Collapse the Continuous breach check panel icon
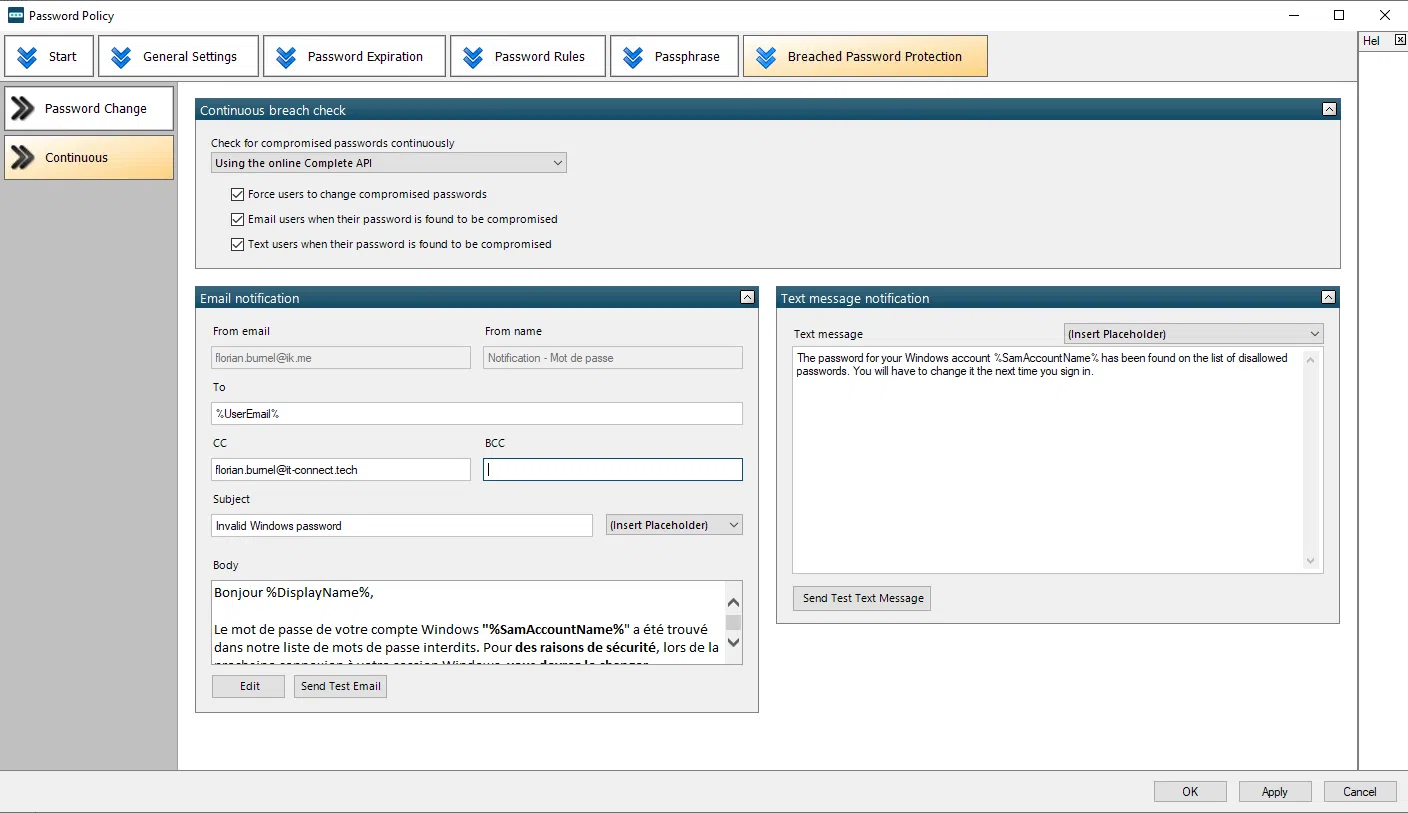Image resolution: width=1408 pixels, height=813 pixels. coord(1329,108)
